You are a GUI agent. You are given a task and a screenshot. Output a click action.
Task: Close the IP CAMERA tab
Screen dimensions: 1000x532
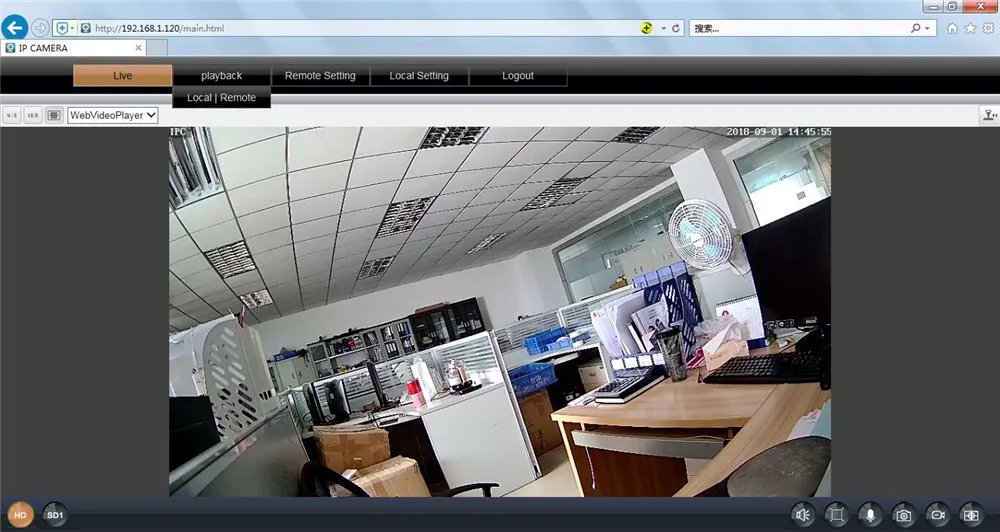tap(138, 48)
